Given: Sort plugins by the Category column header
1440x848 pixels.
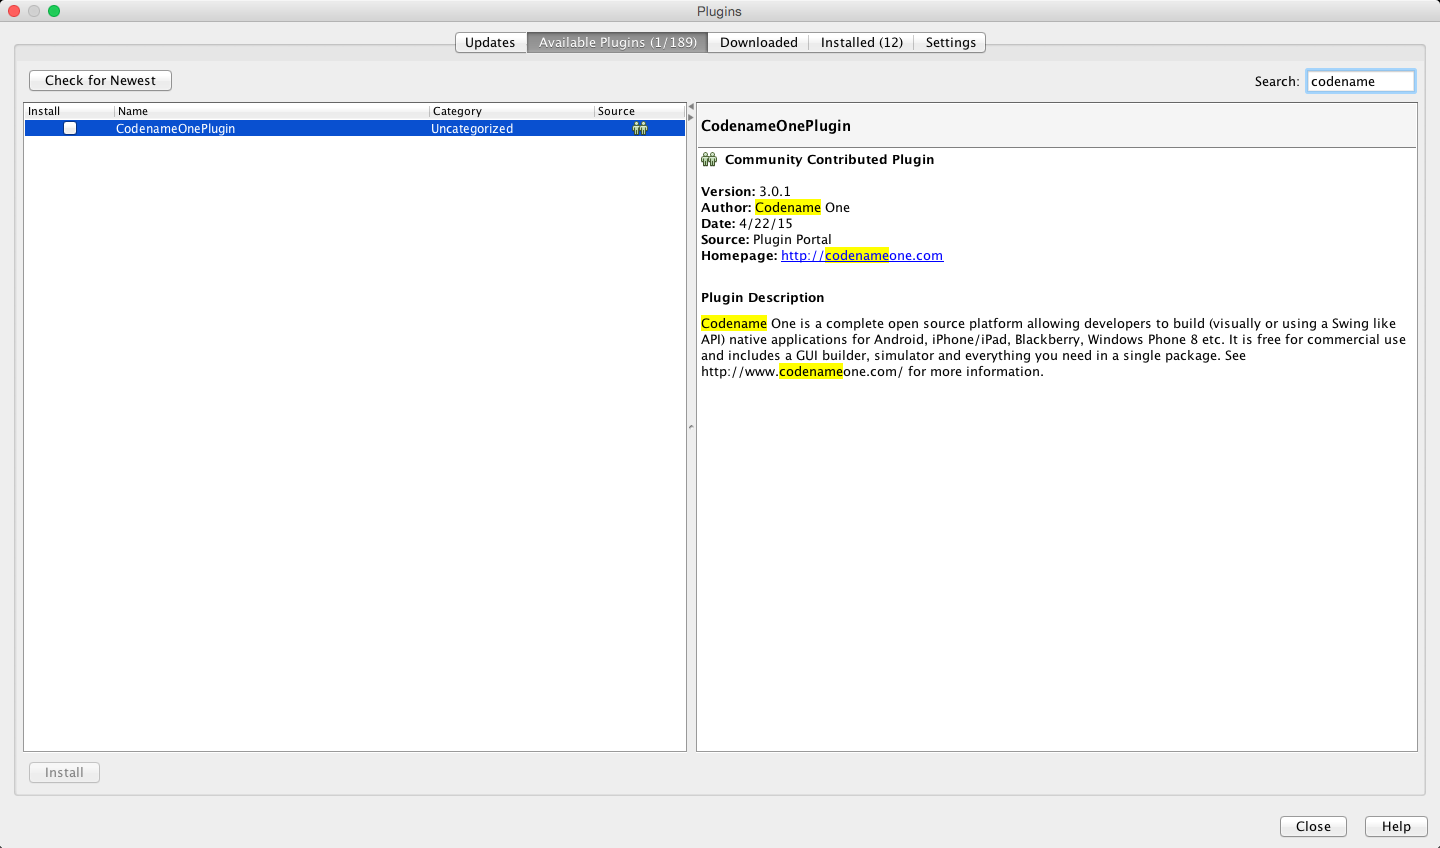Looking at the screenshot, I should [510, 111].
